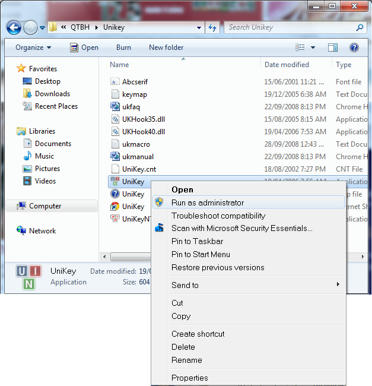The height and width of the screenshot is (386, 372).
Task: Select the ukmacro file icon
Action: (115, 144)
